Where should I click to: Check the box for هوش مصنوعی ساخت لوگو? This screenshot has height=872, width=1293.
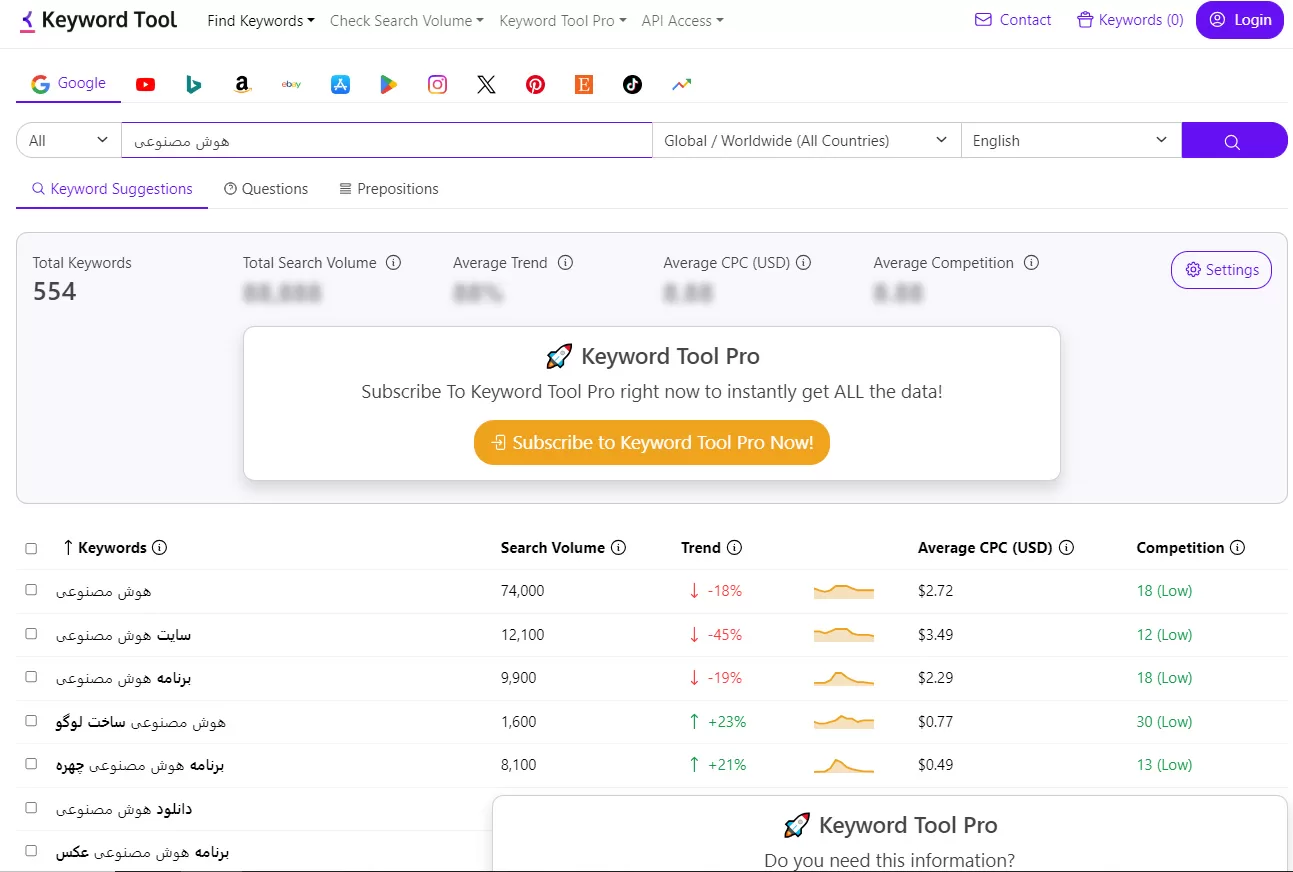[x=31, y=721]
